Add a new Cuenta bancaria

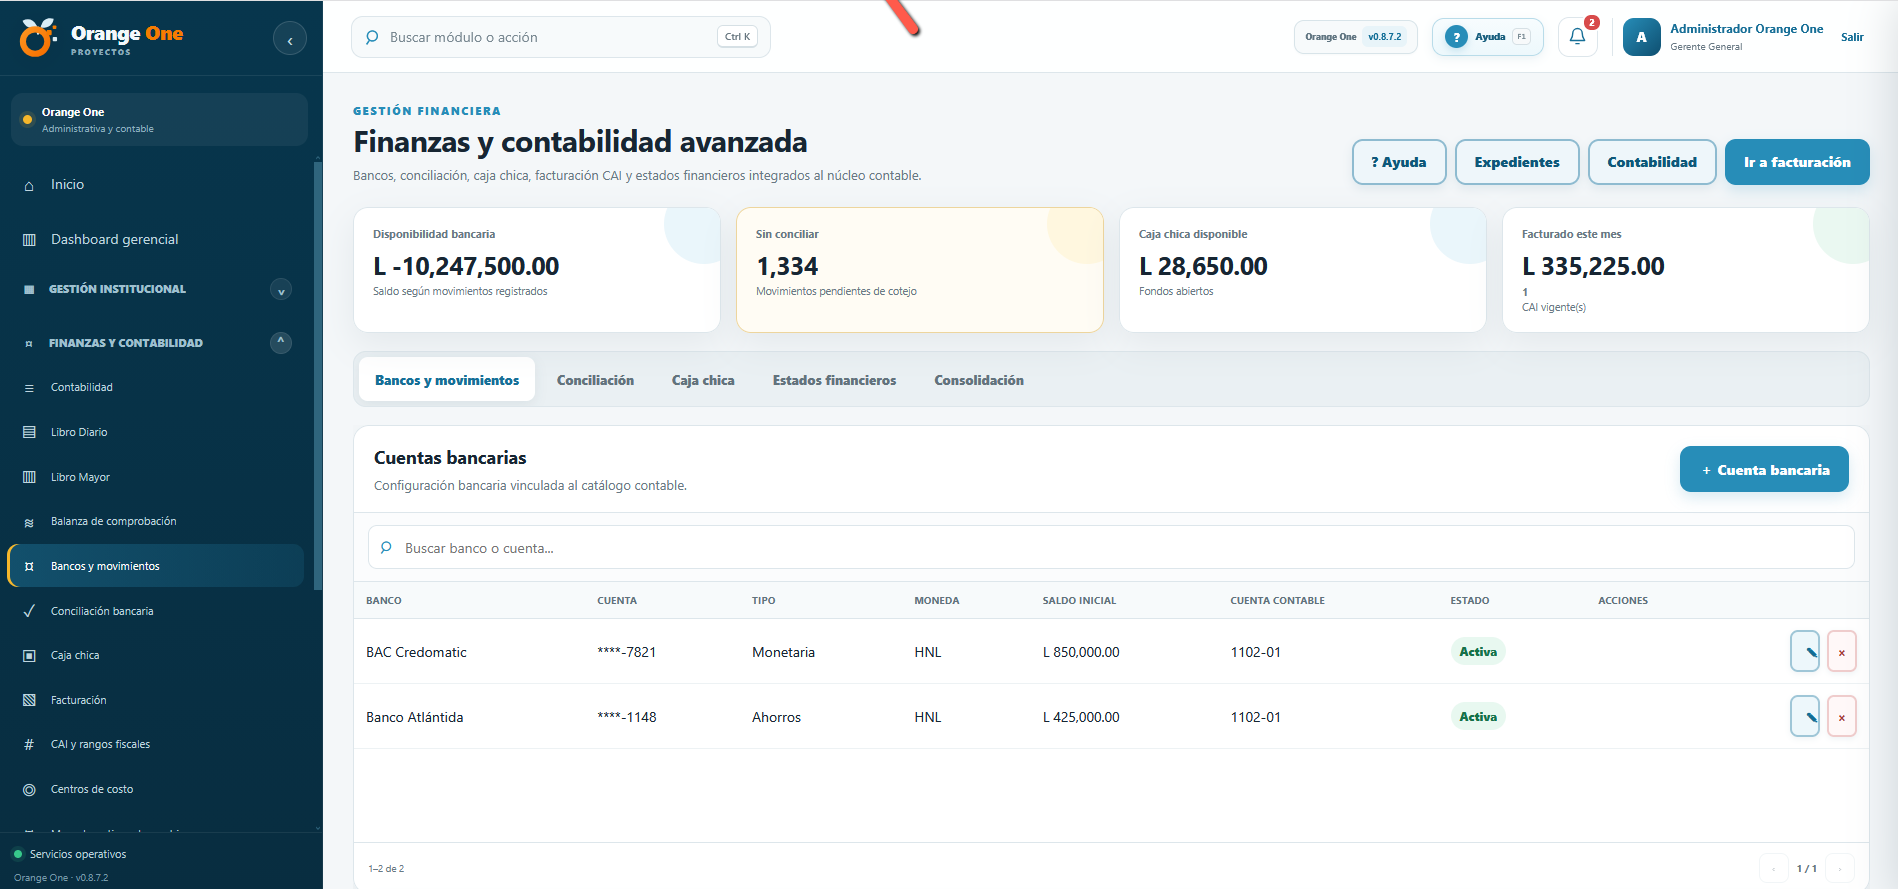1764,470
